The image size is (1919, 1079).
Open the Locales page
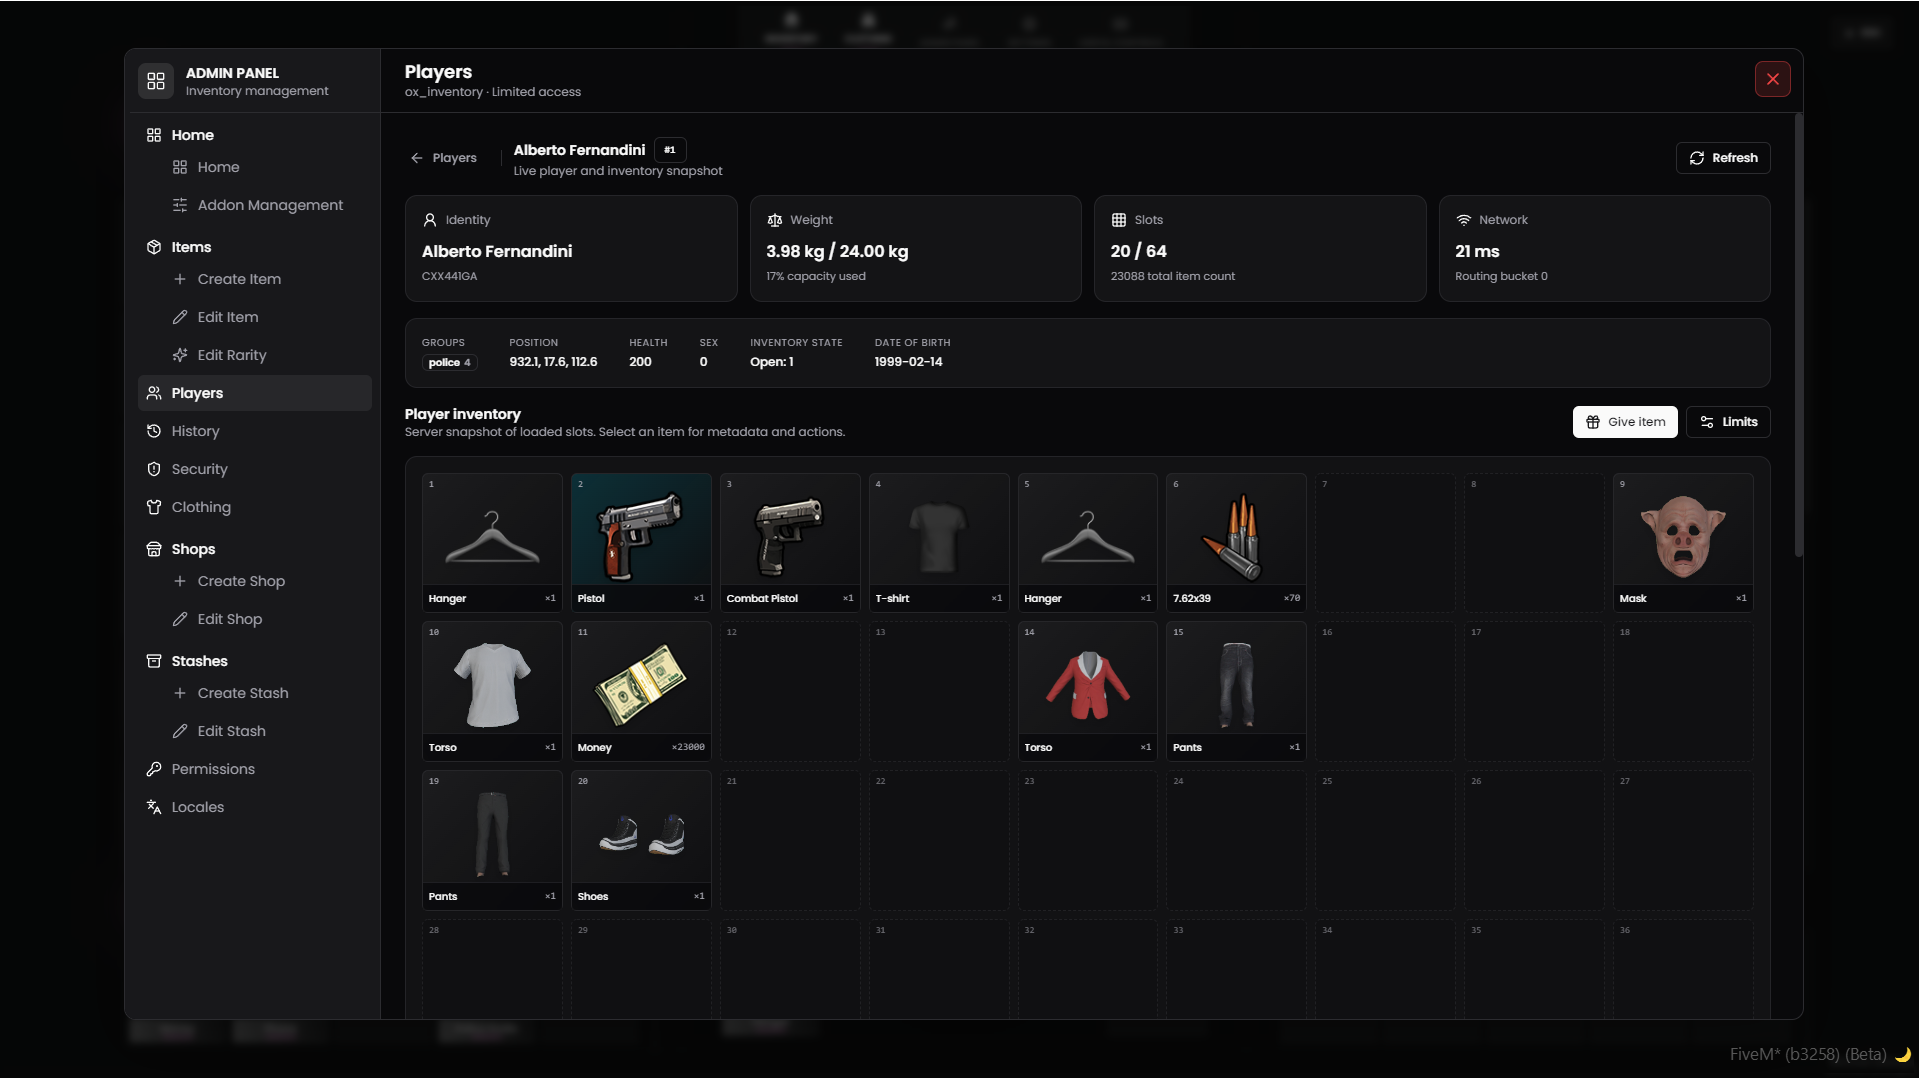coord(255,807)
